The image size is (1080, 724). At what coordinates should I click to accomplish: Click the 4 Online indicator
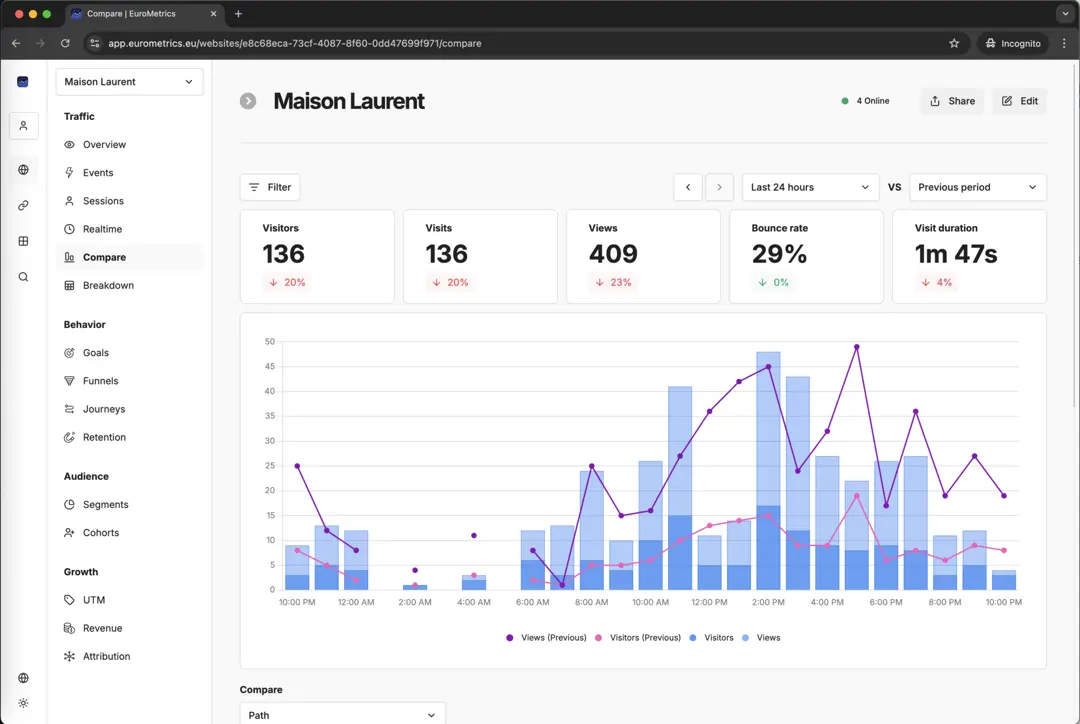click(866, 101)
